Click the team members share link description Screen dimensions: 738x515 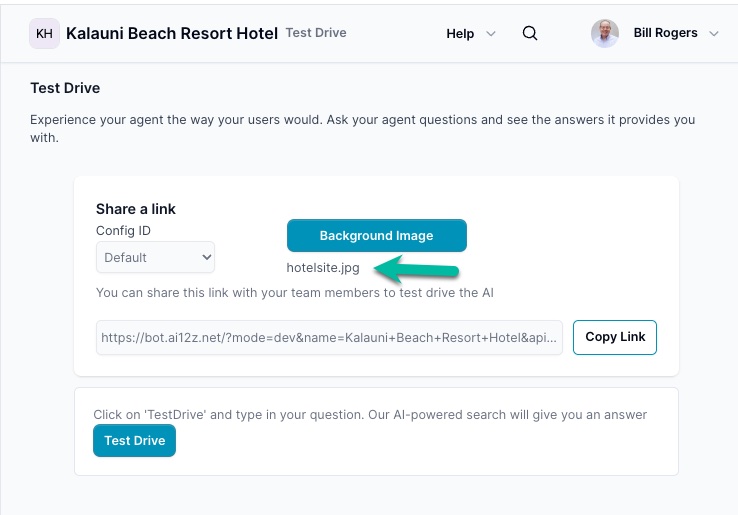pyautogui.click(x=295, y=293)
